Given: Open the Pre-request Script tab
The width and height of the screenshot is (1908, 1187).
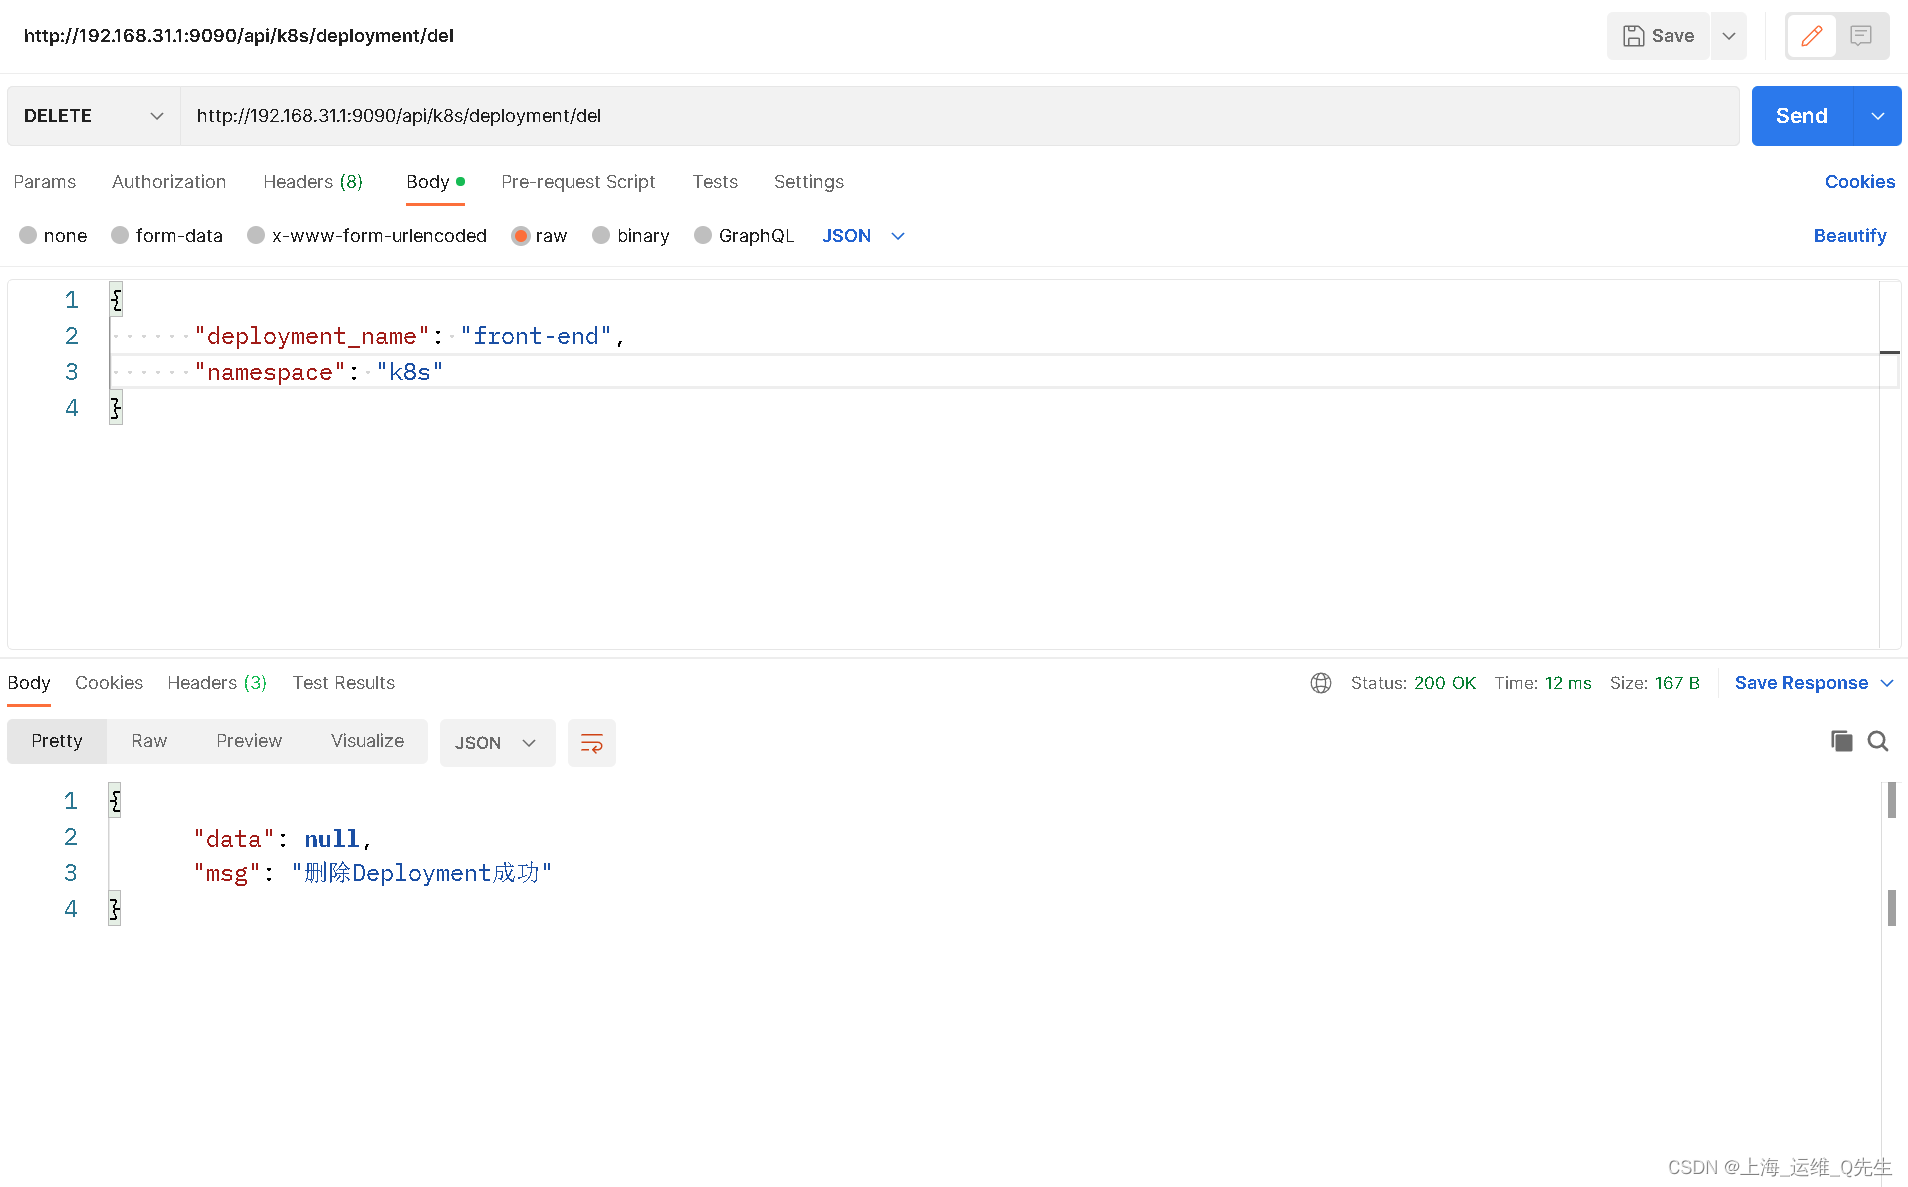Looking at the screenshot, I should [578, 182].
